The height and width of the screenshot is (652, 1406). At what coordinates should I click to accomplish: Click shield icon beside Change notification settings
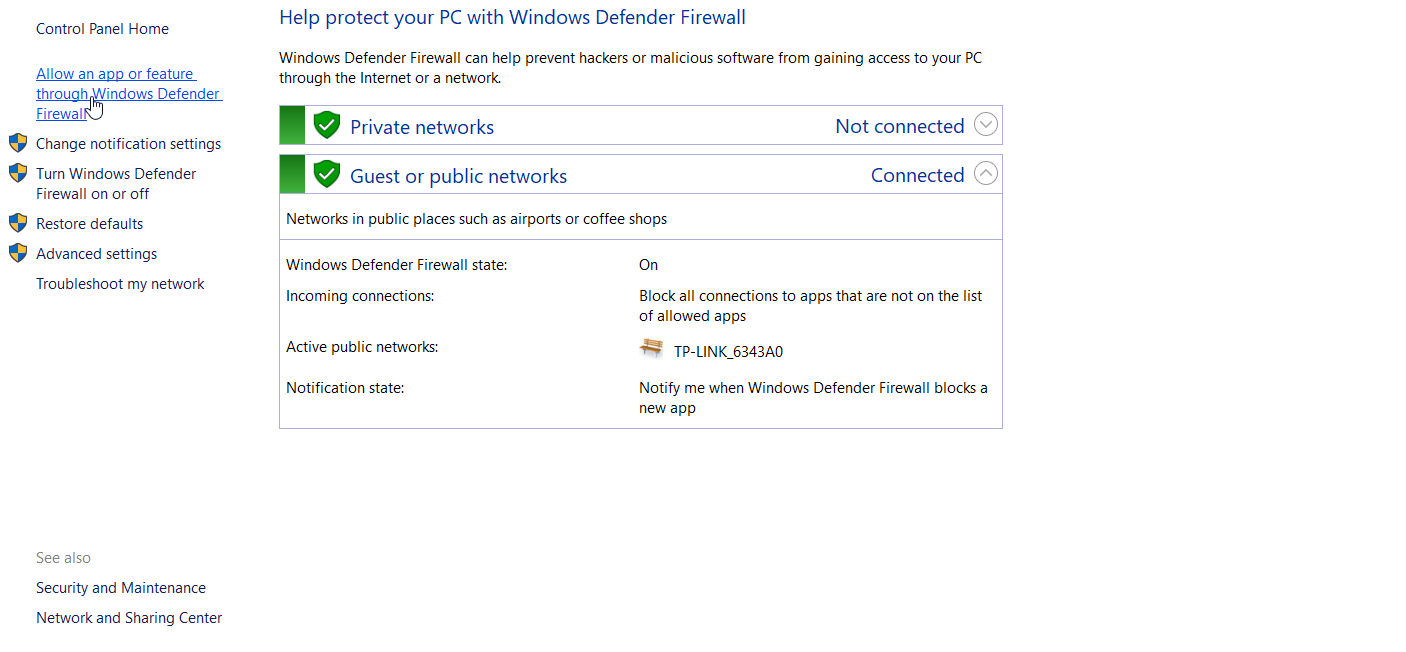[x=18, y=143]
